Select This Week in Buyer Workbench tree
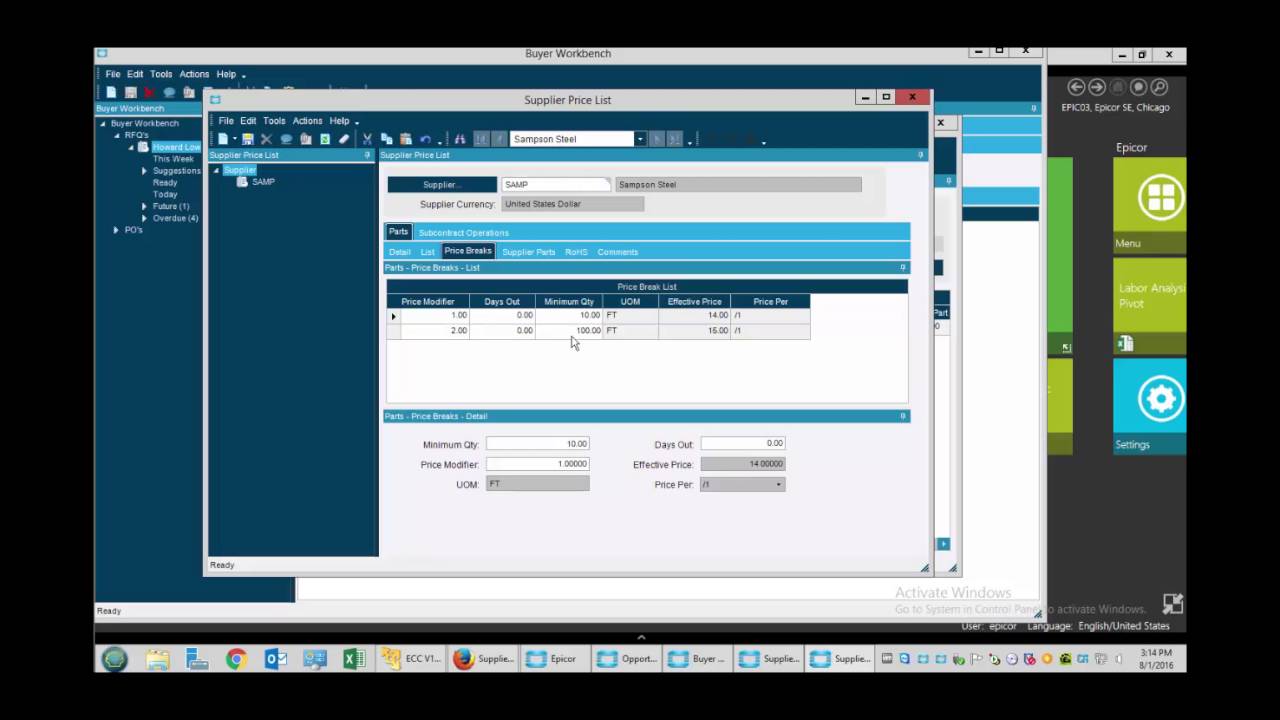This screenshot has width=1280, height=720. 173,159
